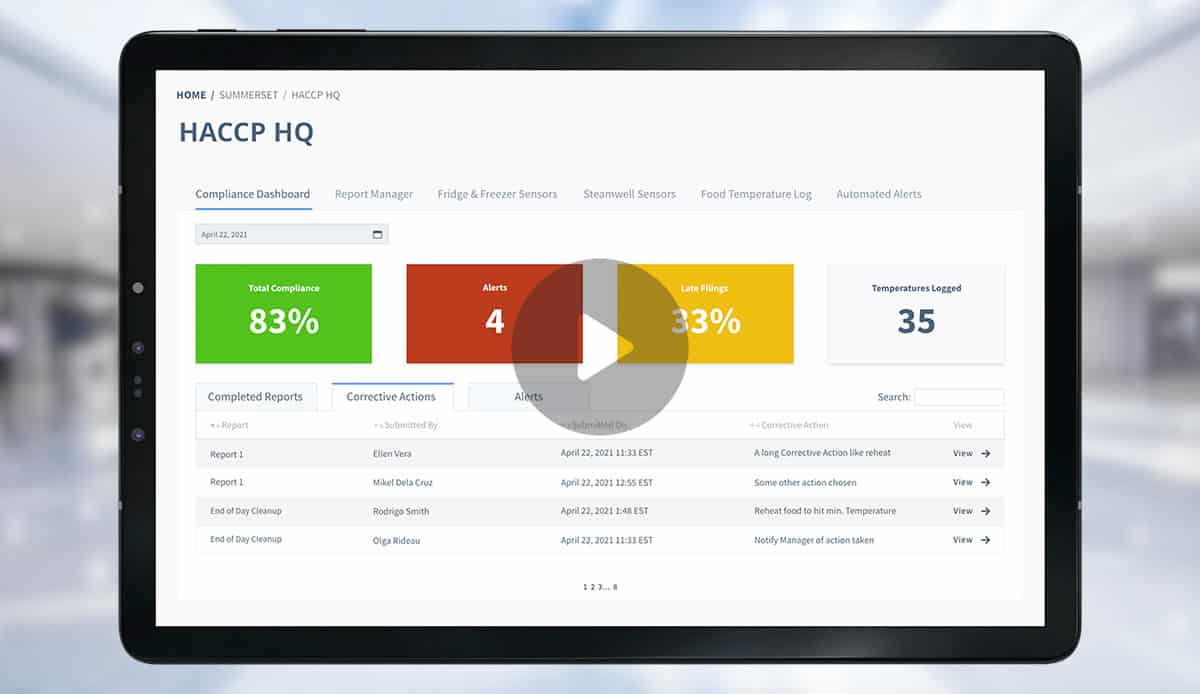This screenshot has width=1200, height=694.
Task: Open the Fridge & Freezer Sensors tab
Action: [497, 193]
